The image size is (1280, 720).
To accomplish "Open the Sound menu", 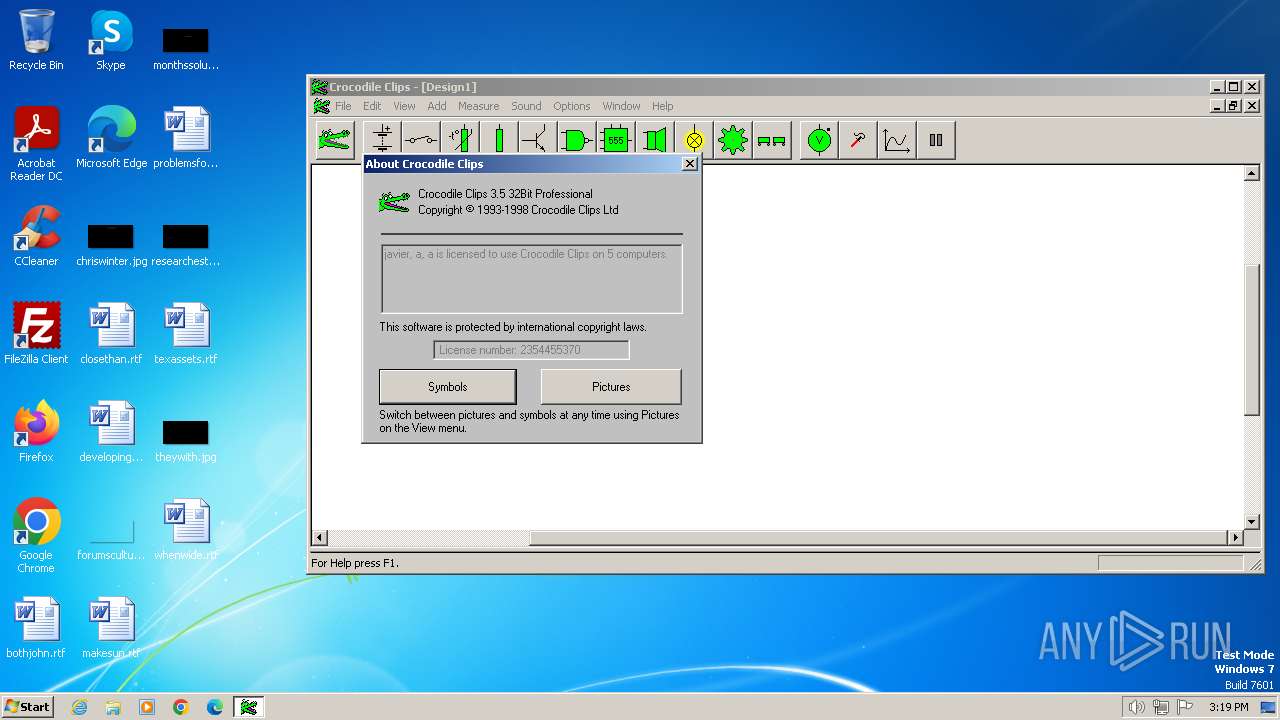I will (x=526, y=106).
